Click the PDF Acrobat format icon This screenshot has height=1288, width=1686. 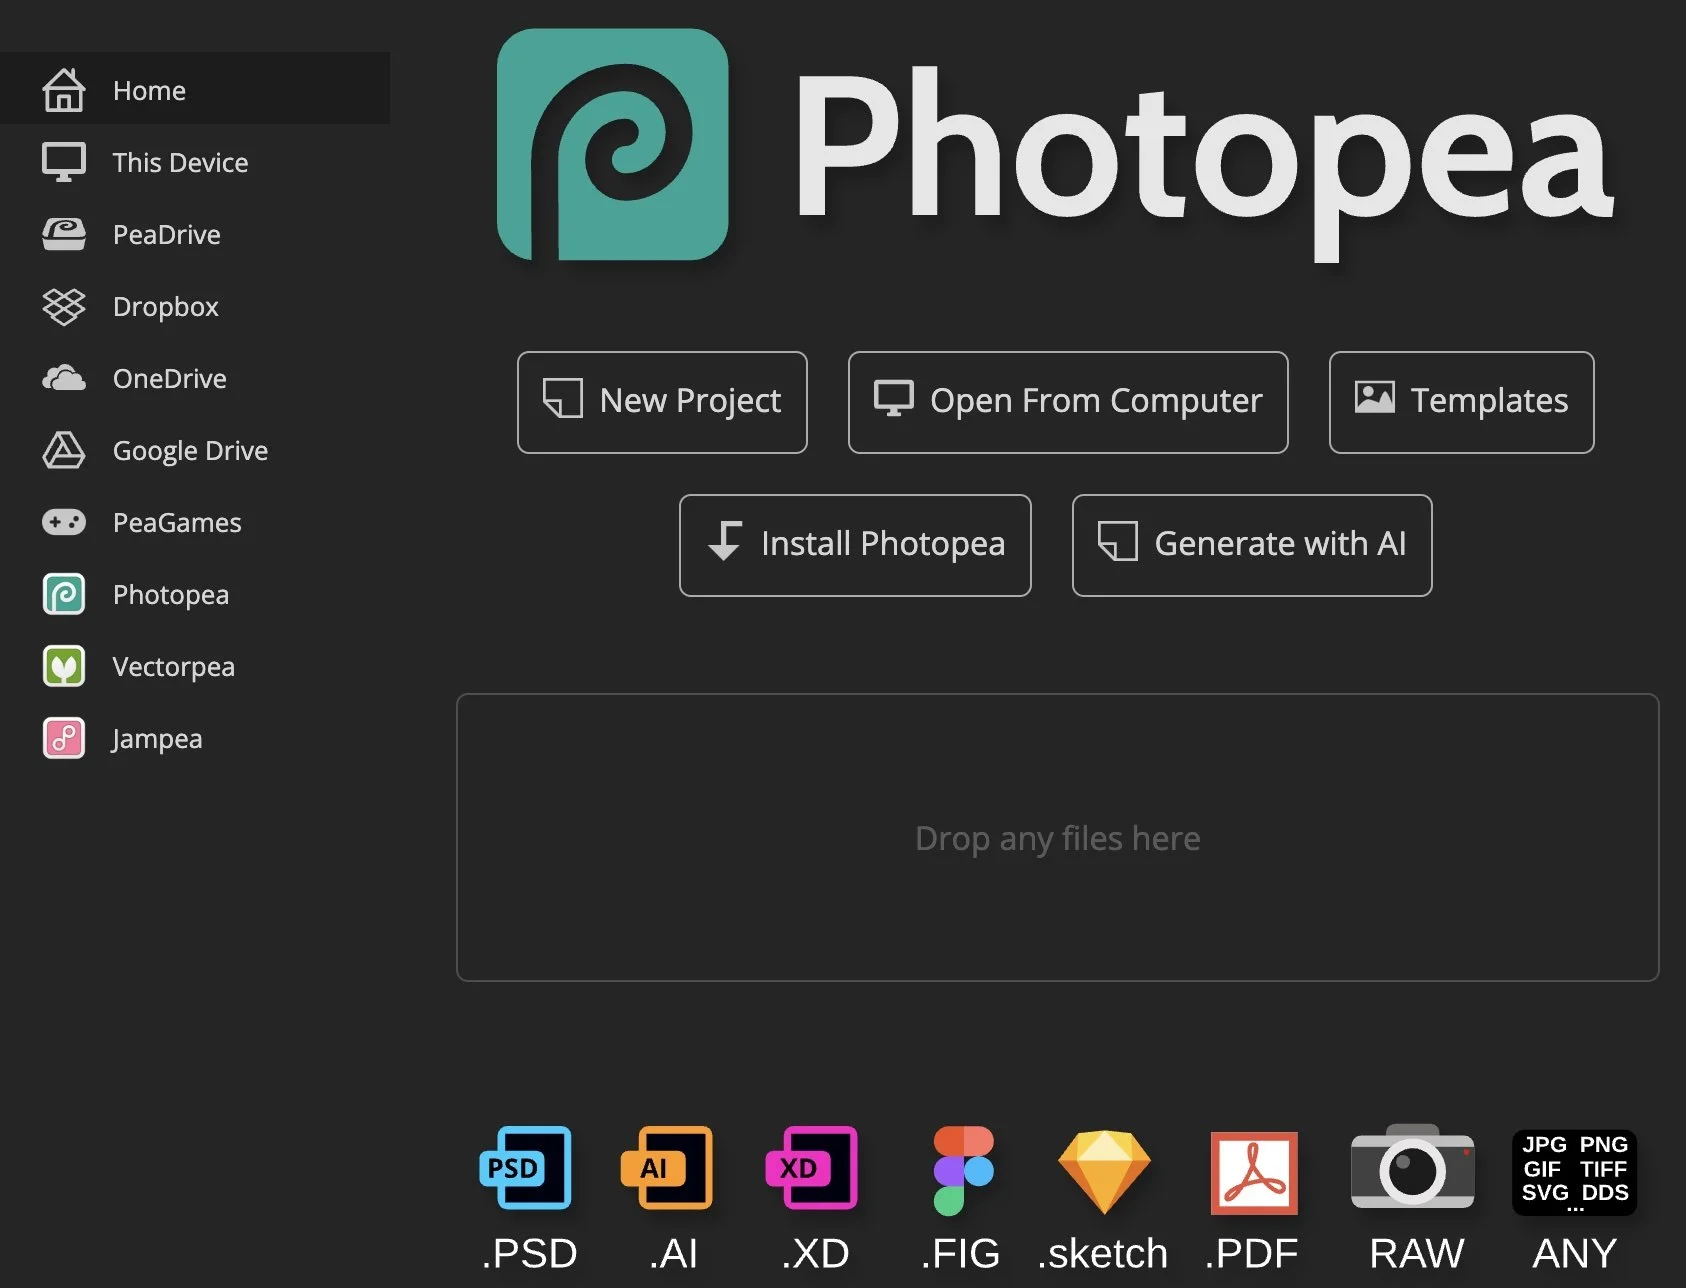click(1254, 1172)
